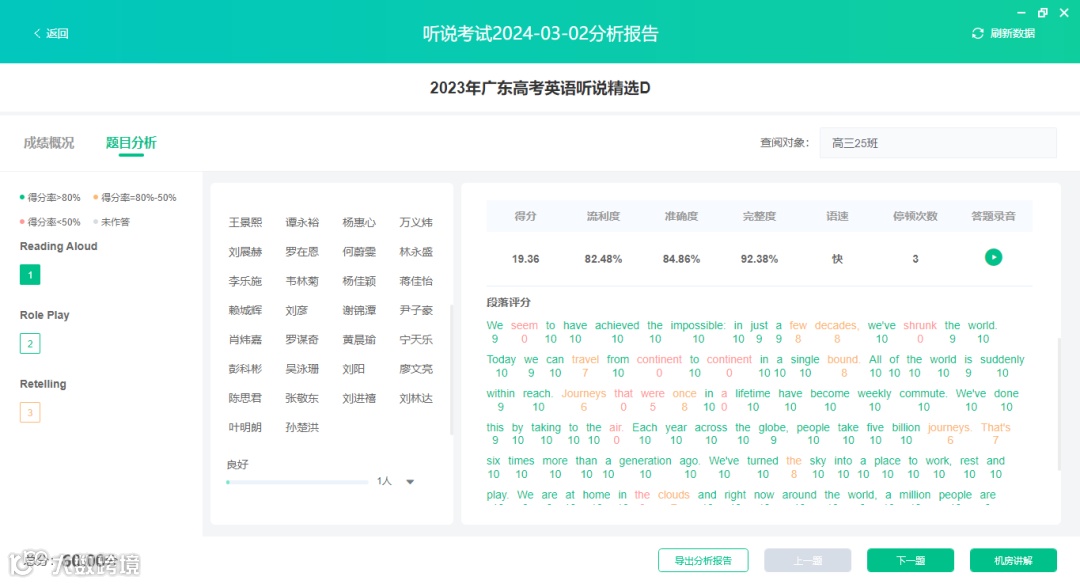The height and width of the screenshot is (584, 1080).
Task: Click the disabled 上一题 button
Action: point(807,561)
